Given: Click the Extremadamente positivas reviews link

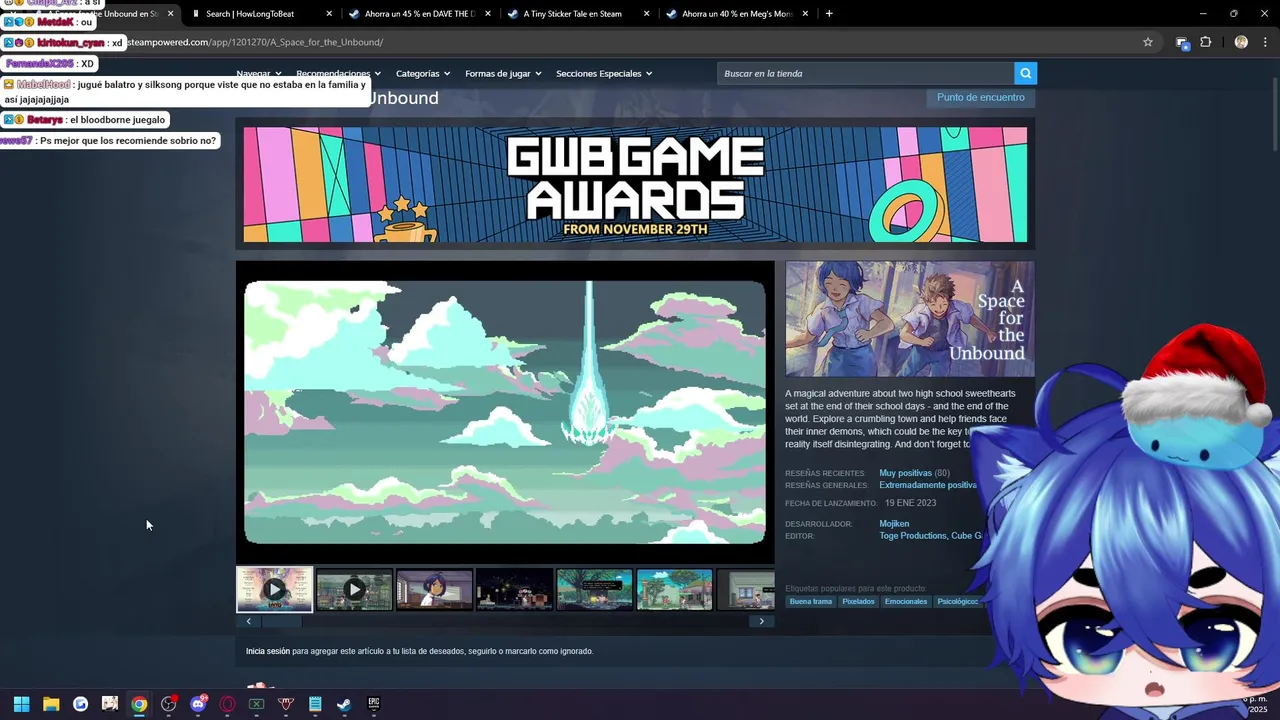Looking at the screenshot, I should (x=928, y=485).
